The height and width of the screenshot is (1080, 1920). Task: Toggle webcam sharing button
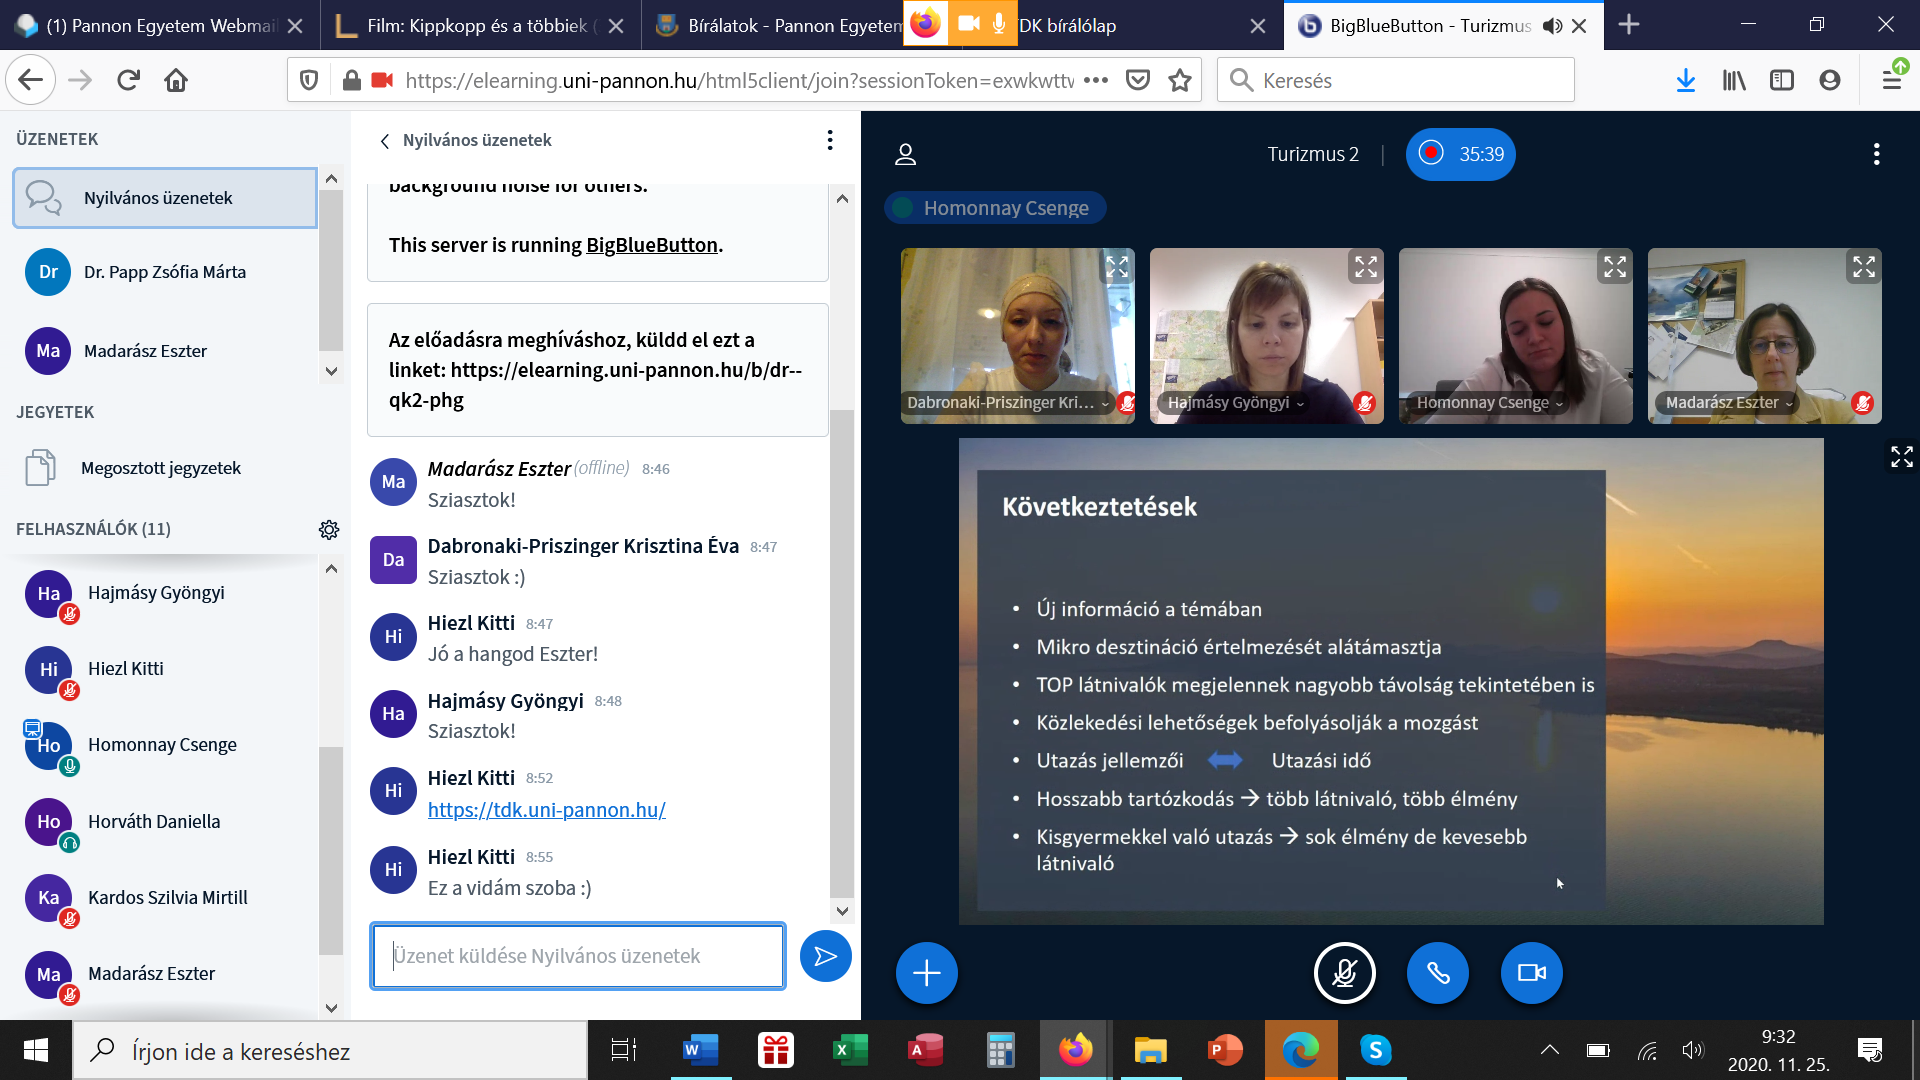1531,972
